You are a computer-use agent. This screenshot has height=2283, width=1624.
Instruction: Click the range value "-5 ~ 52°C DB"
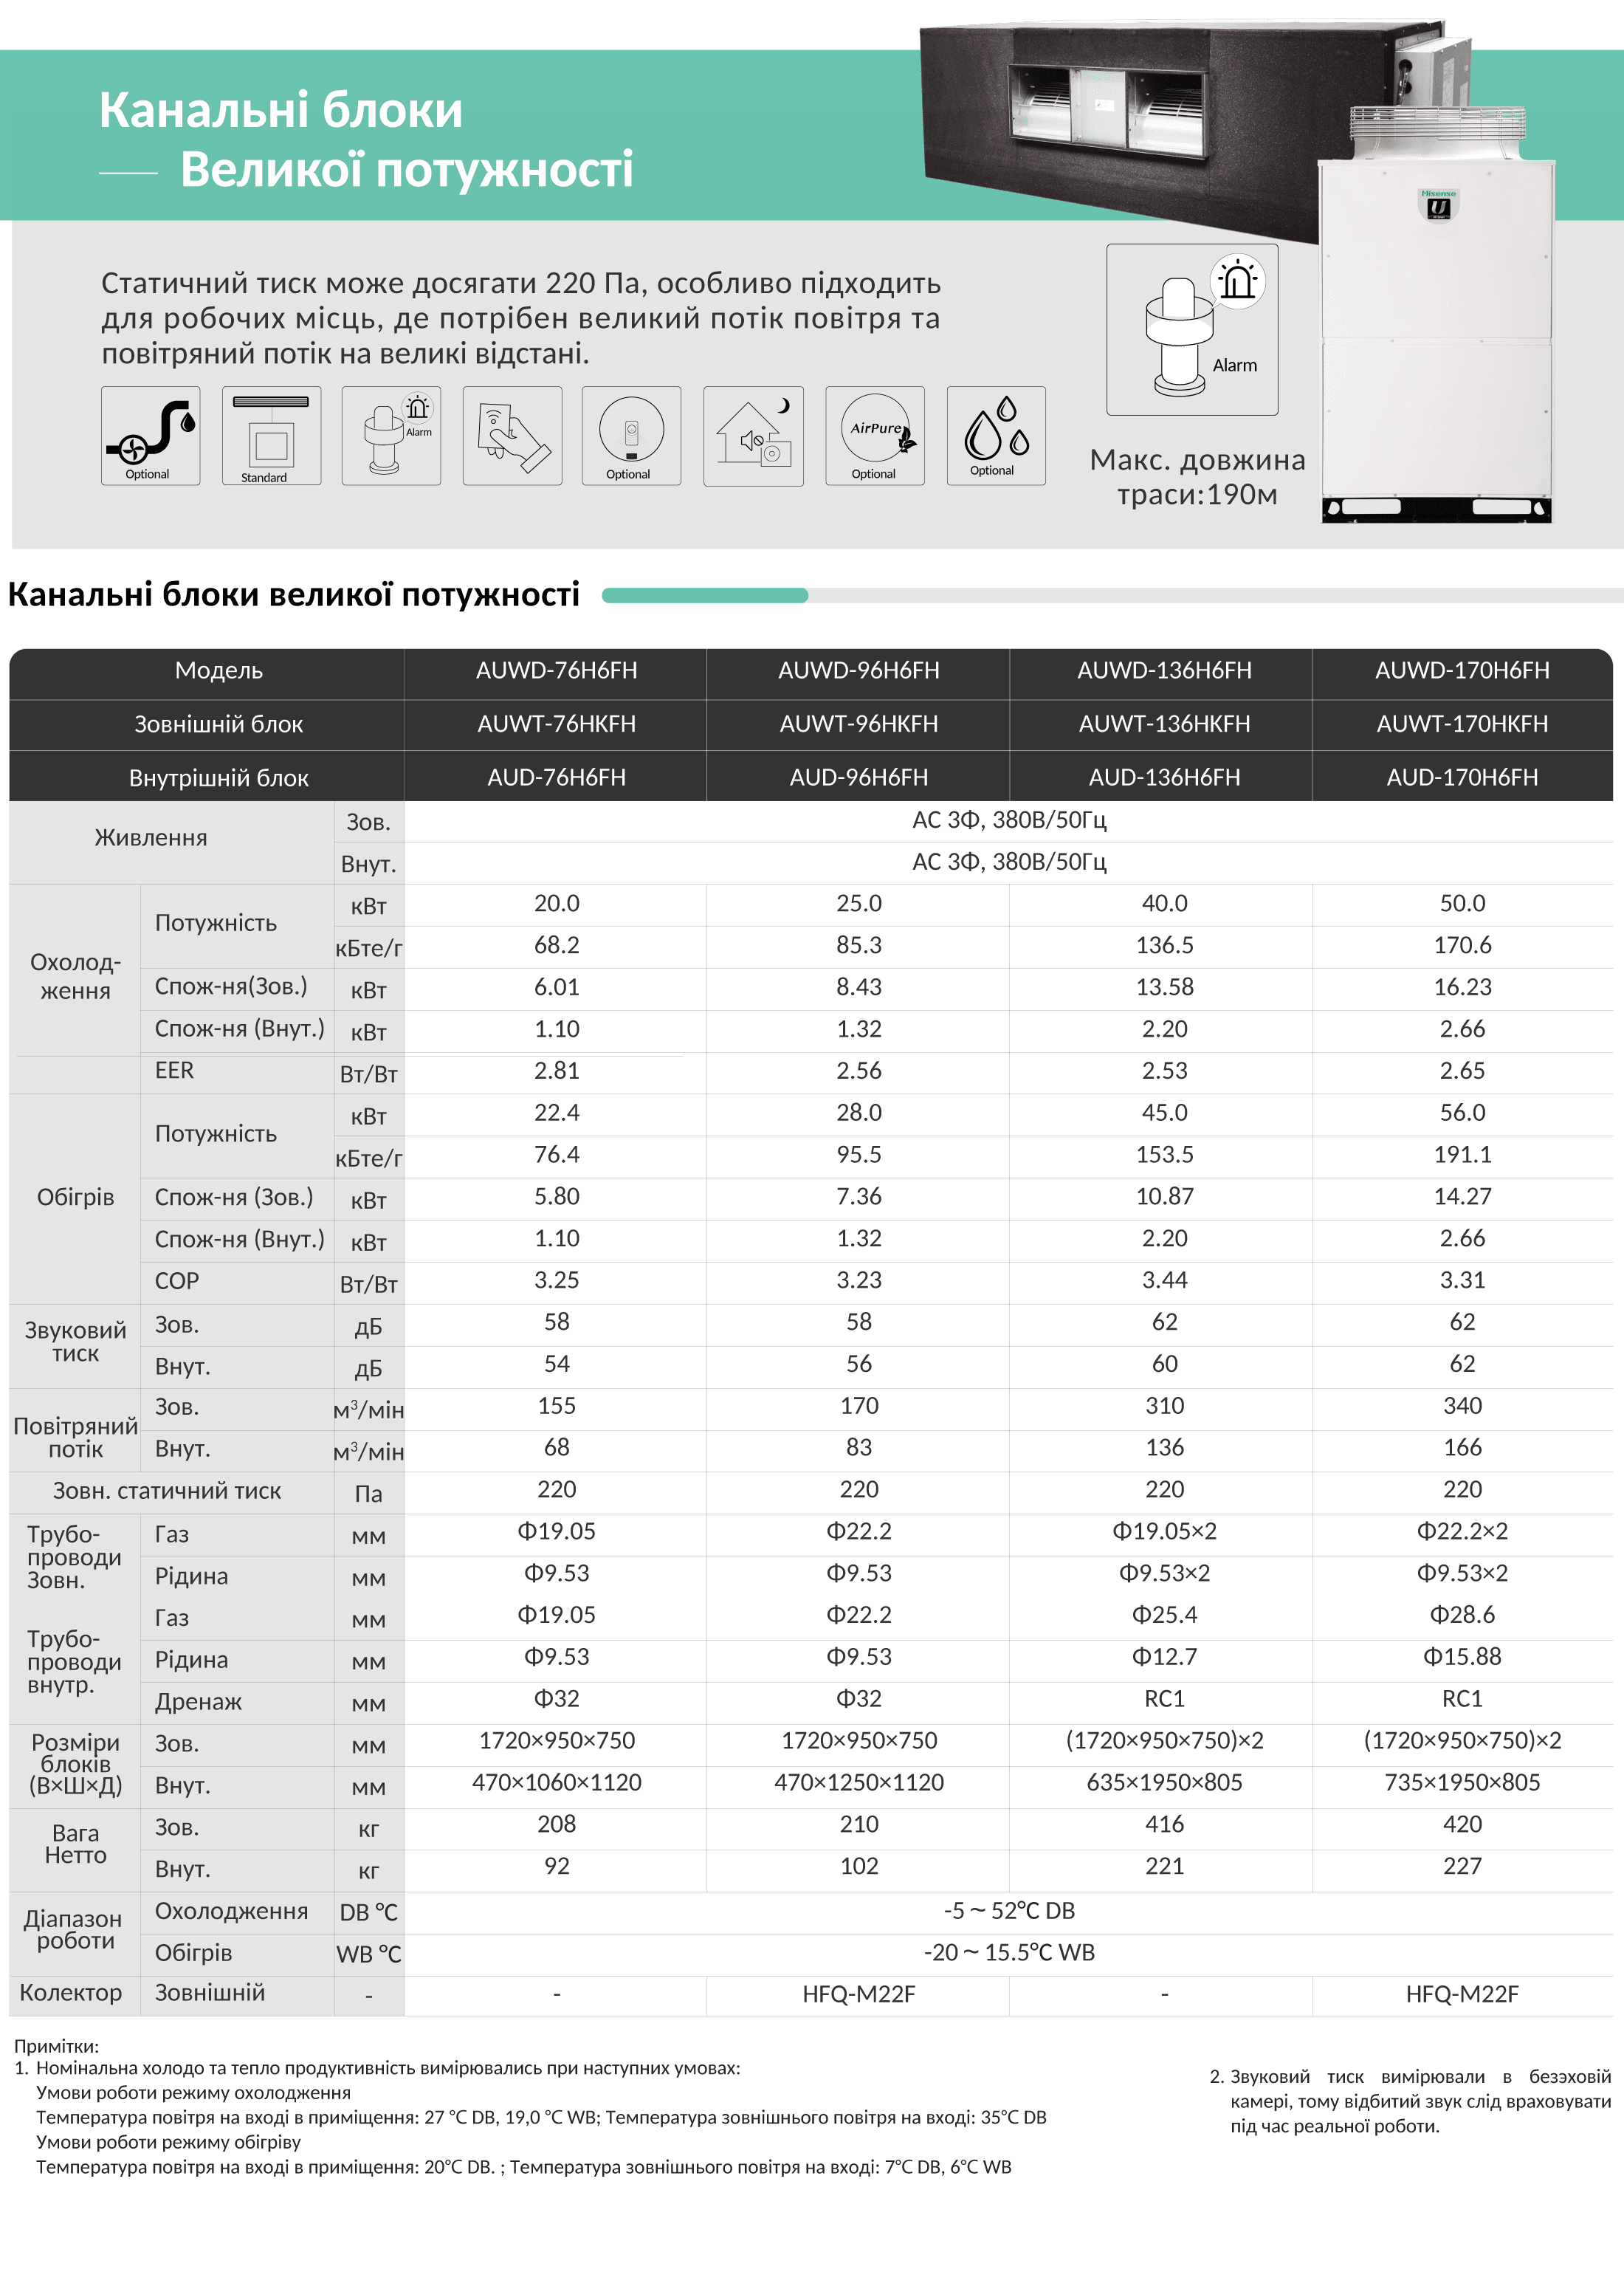click(1009, 1911)
